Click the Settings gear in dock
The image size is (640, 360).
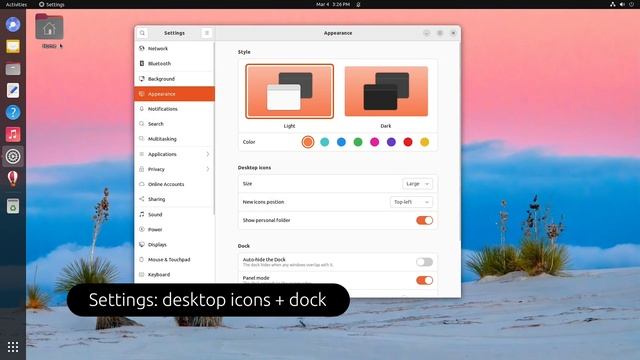[13, 156]
